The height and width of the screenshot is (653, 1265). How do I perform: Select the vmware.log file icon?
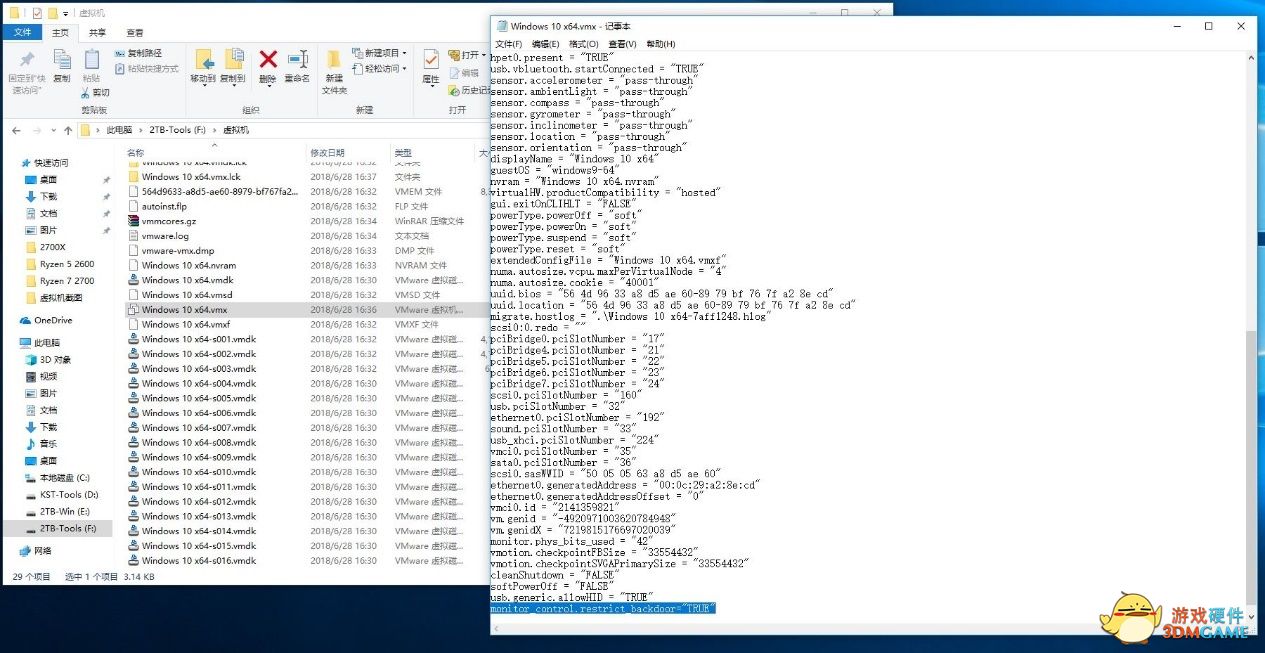click(133, 236)
